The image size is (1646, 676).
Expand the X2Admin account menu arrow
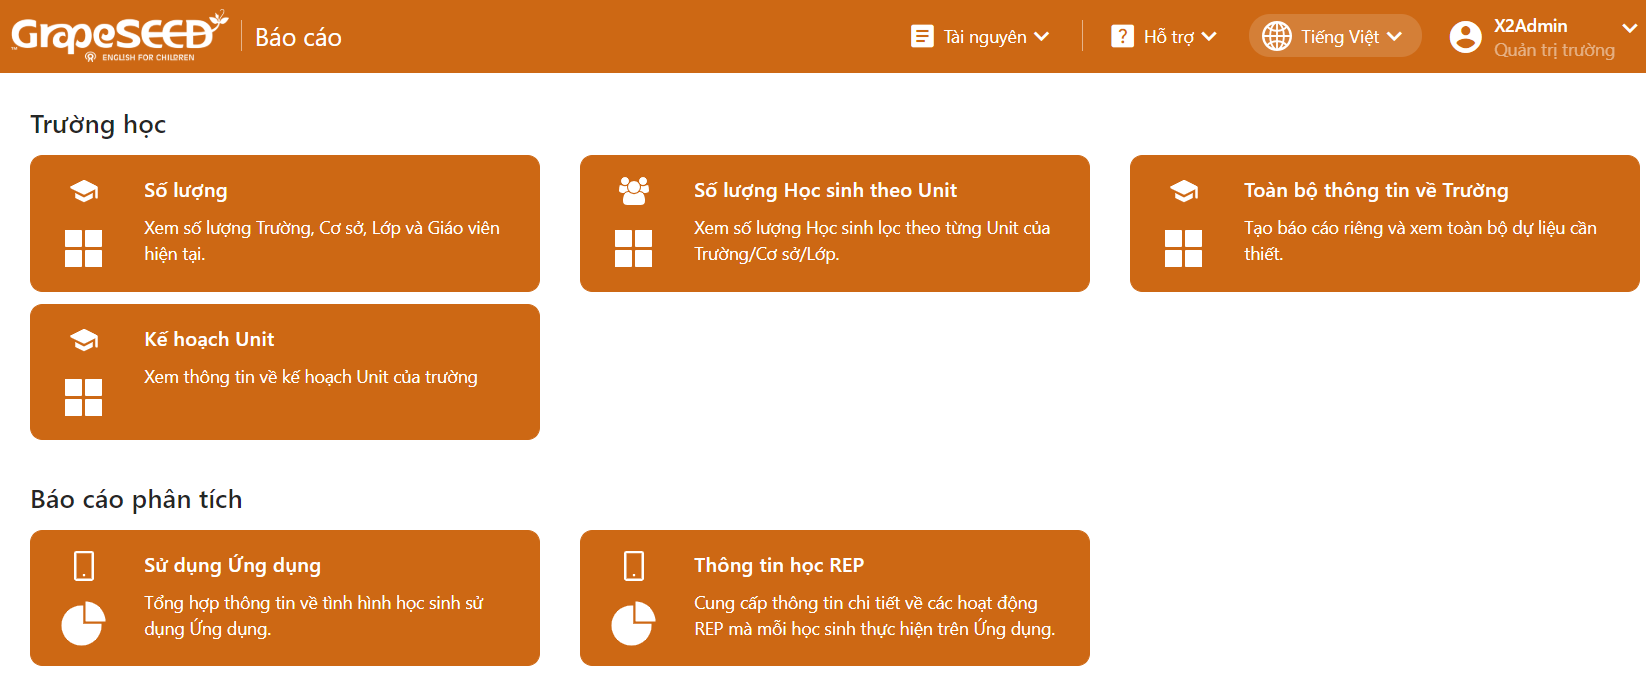tap(1630, 28)
